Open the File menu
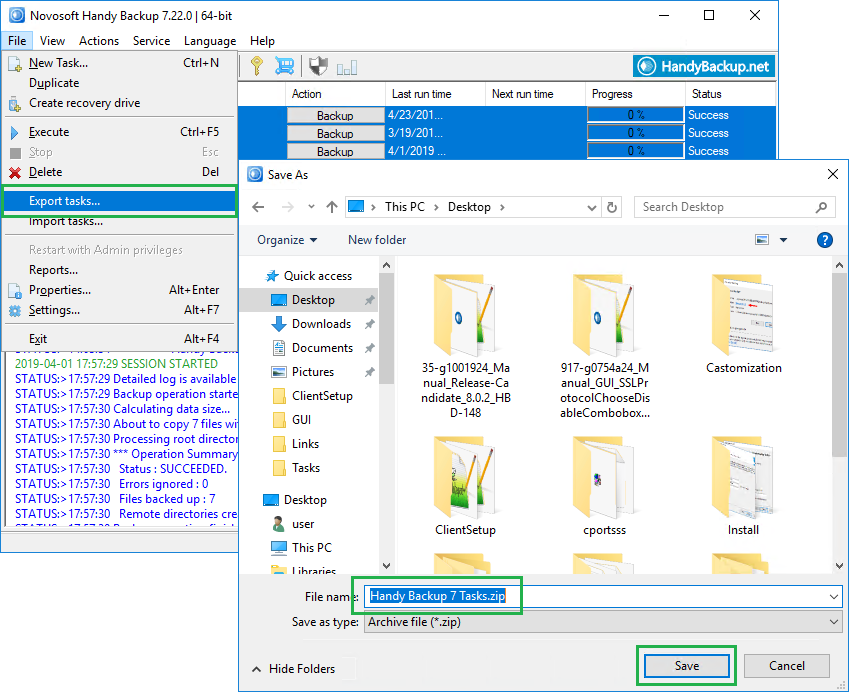Image resolution: width=849 pixels, height=692 pixels. pos(17,41)
